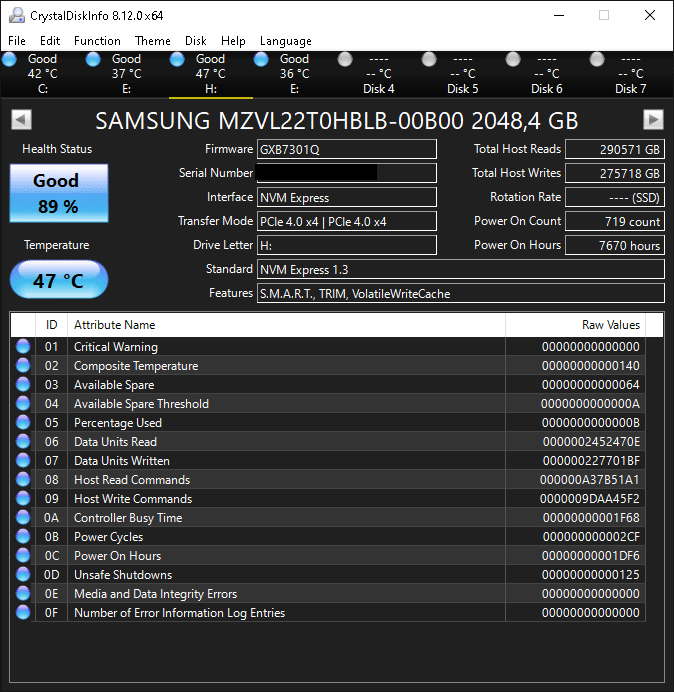The height and width of the screenshot is (692, 674).
Task: Click the status orb for Host Read Commands
Action: (23, 479)
